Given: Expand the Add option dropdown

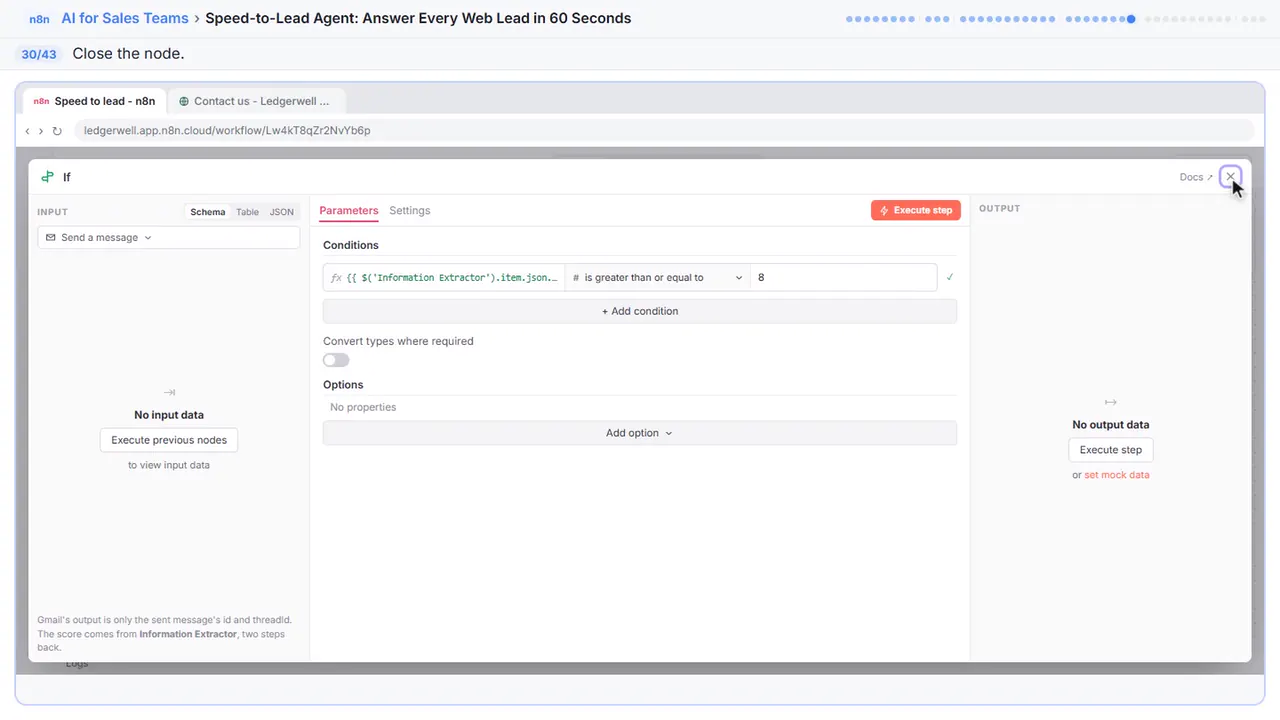Looking at the screenshot, I should point(640,433).
